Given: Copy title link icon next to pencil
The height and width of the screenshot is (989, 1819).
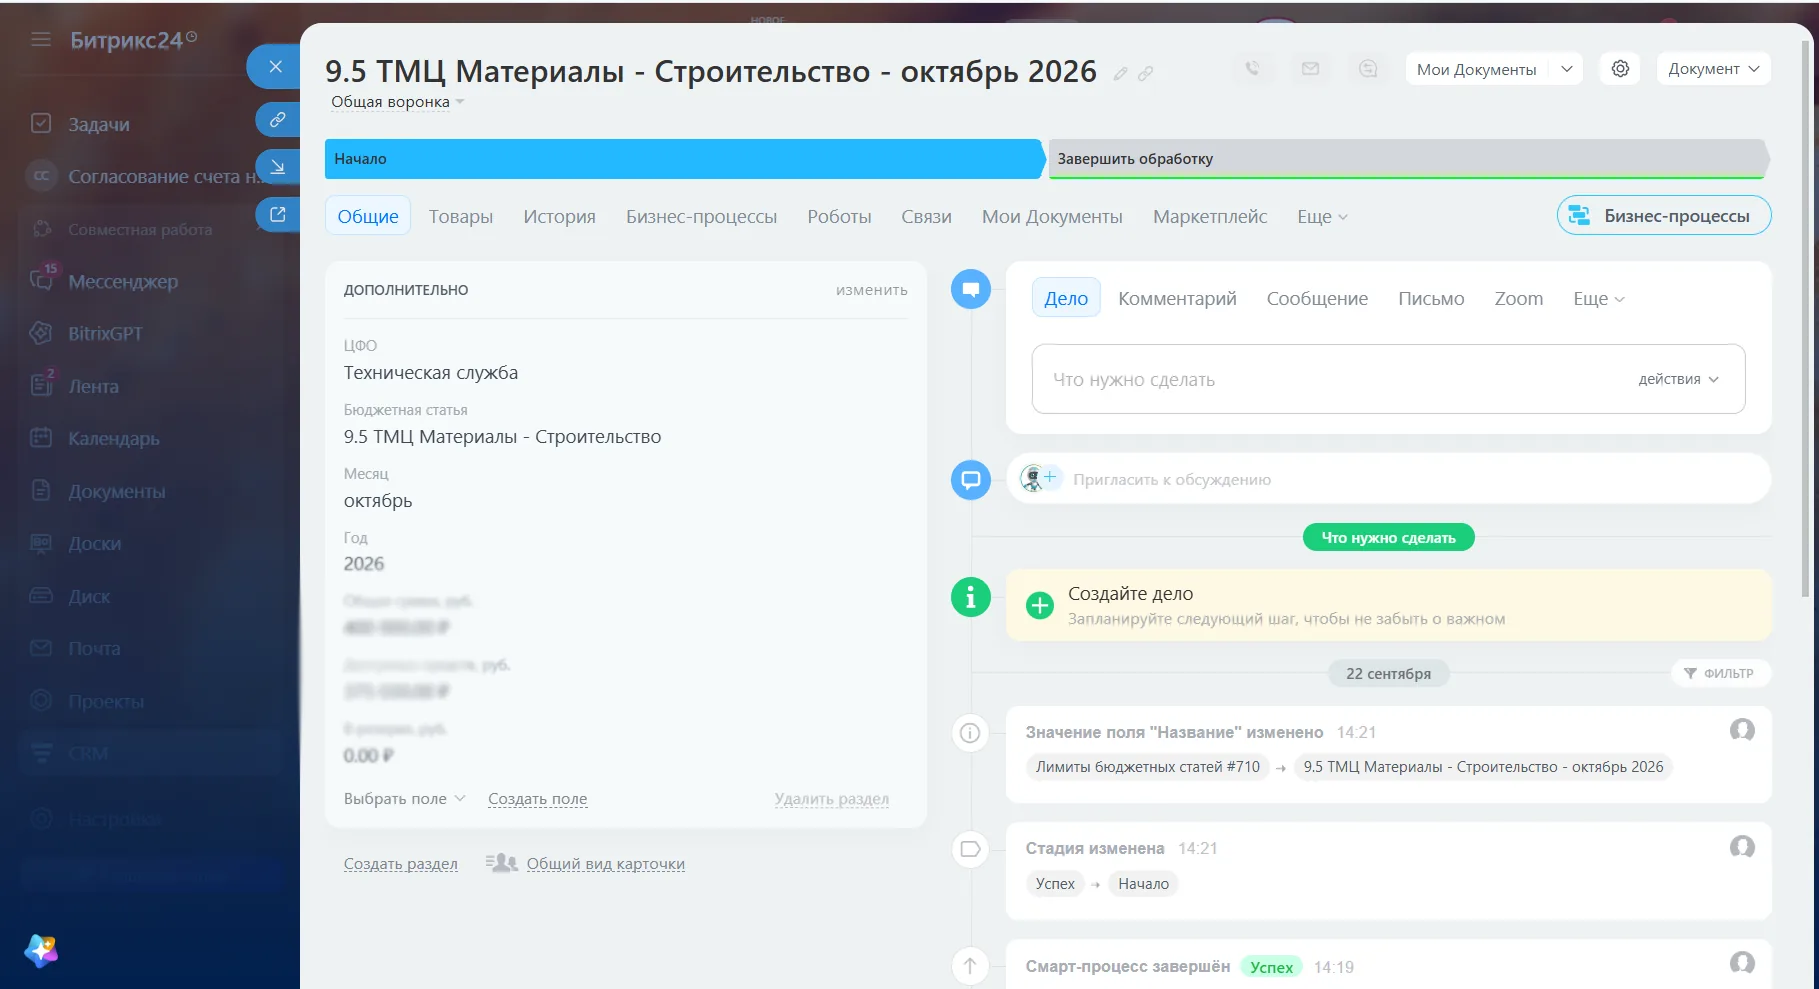Looking at the screenshot, I should 1146,73.
